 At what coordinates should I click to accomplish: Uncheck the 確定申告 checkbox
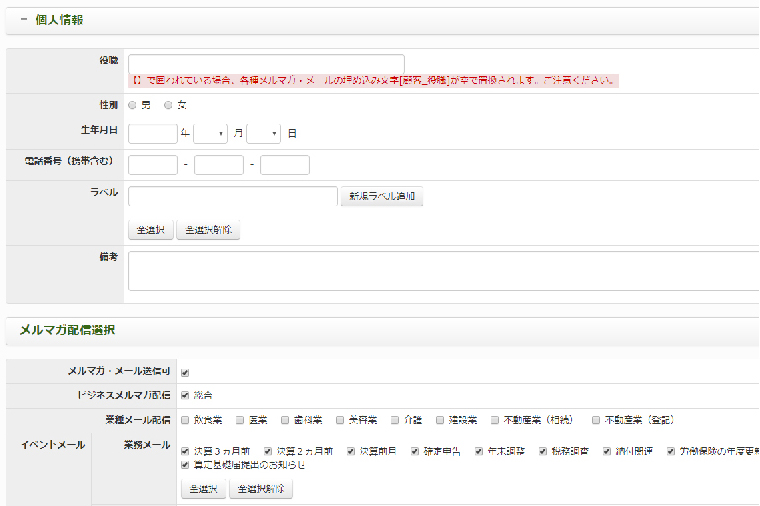coord(415,451)
